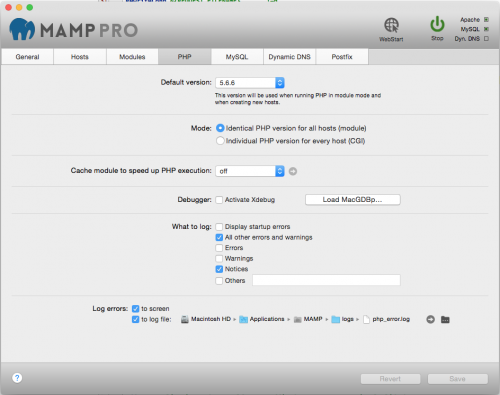Uncheck Log errors to screen
500x395 pixels.
135,309
